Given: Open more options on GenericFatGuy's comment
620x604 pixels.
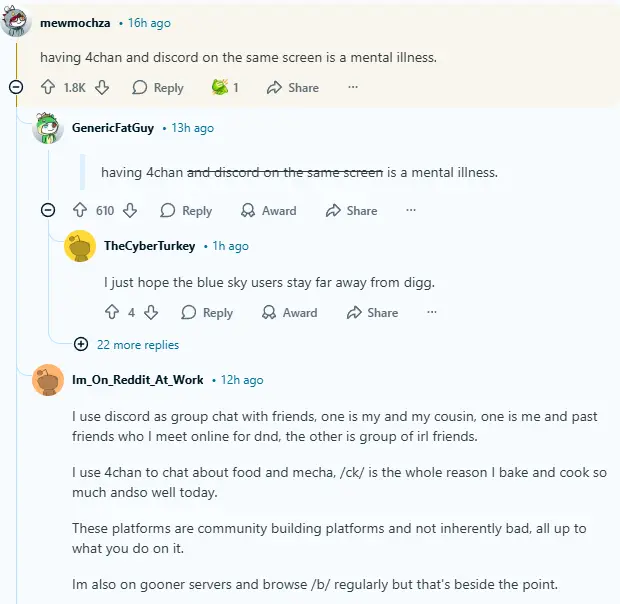Looking at the screenshot, I should tap(411, 211).
